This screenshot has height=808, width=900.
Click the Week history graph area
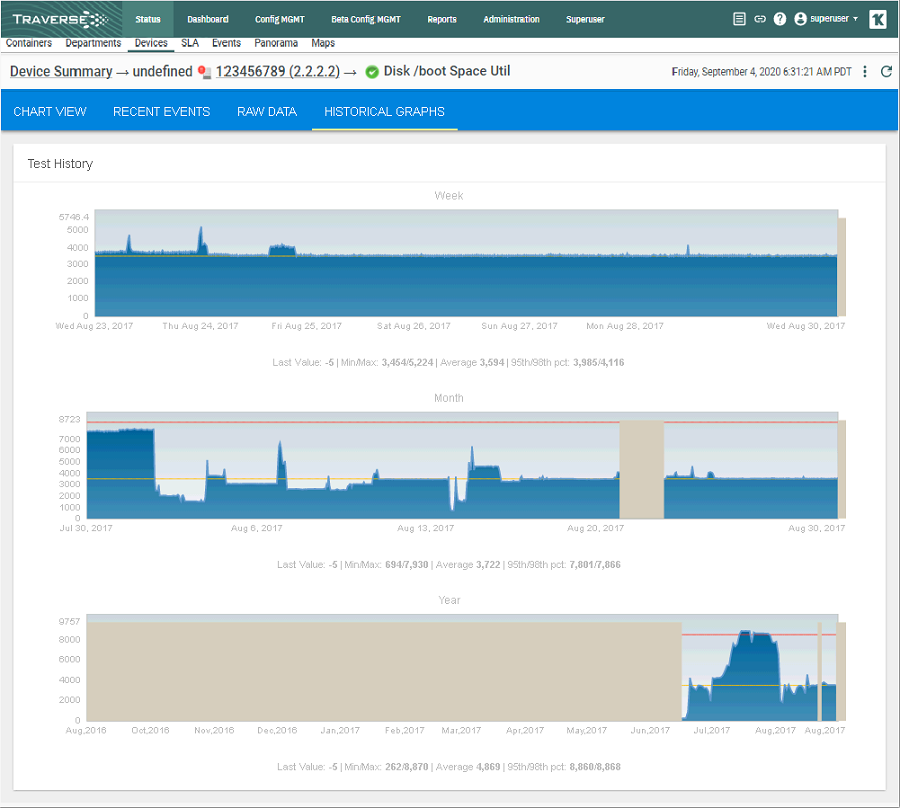[466, 263]
